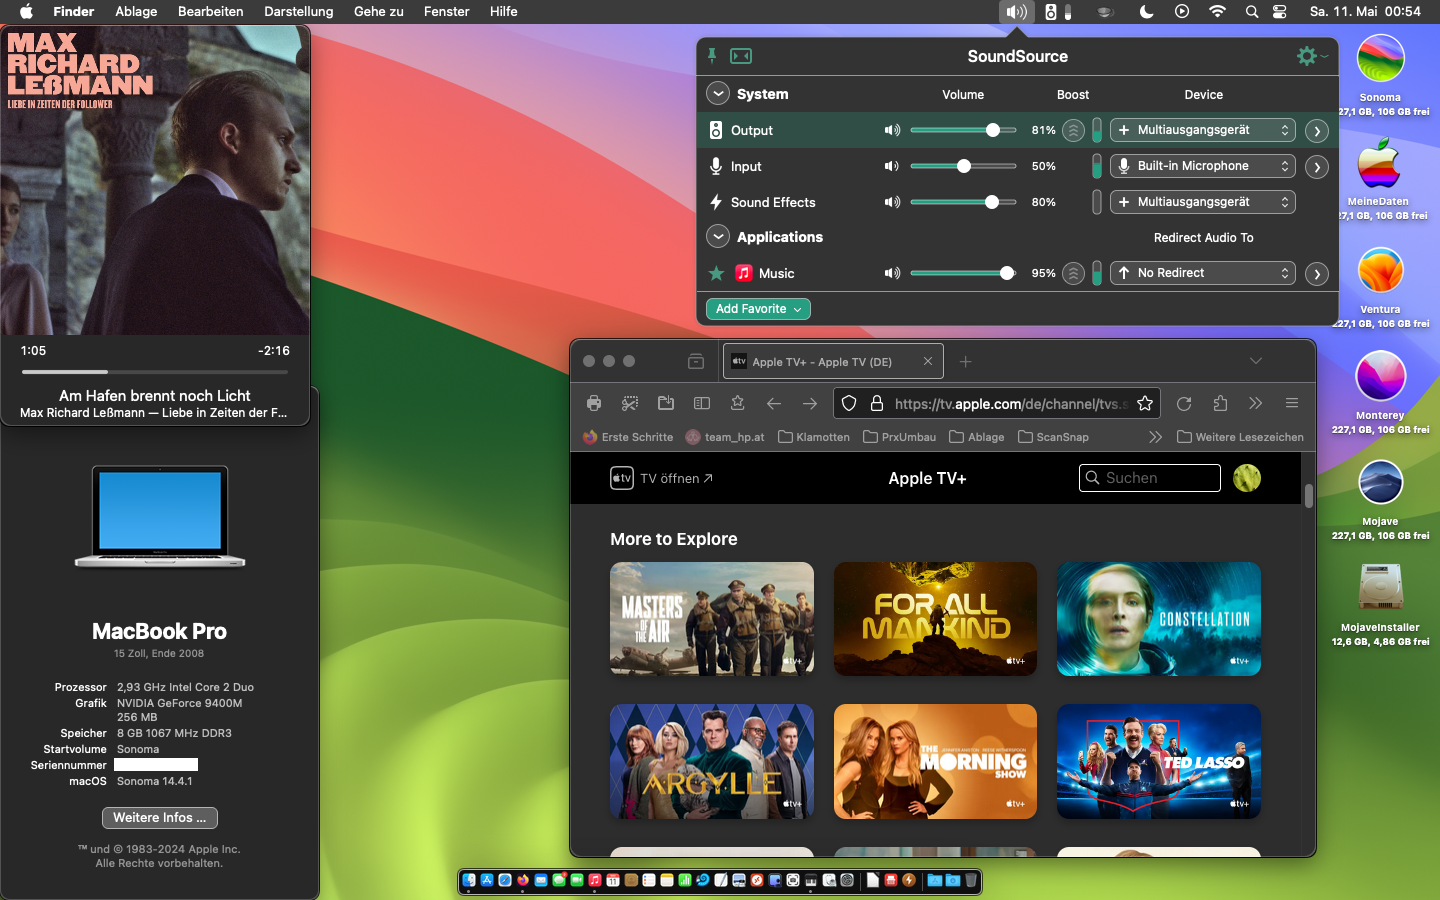The width and height of the screenshot is (1440, 900).
Task: Adjust the Input volume slider
Action: [x=963, y=166]
